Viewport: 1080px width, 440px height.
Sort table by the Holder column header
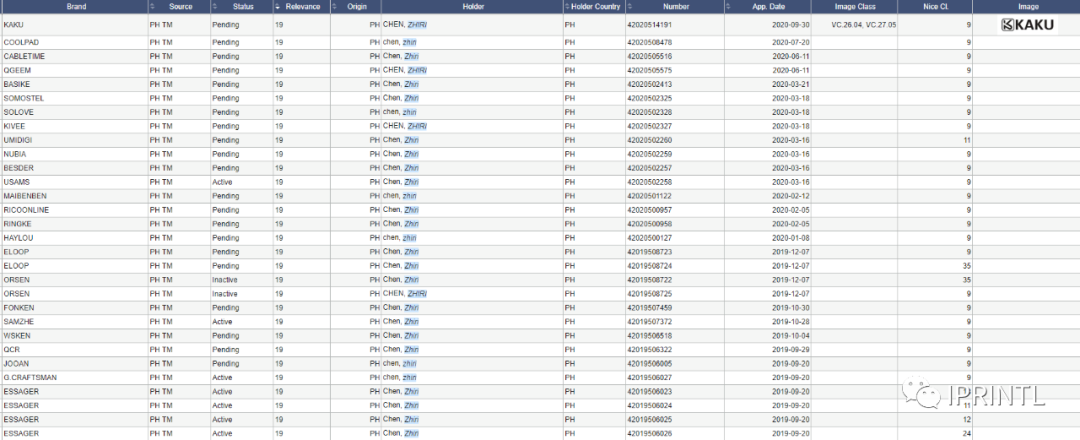[473, 6]
